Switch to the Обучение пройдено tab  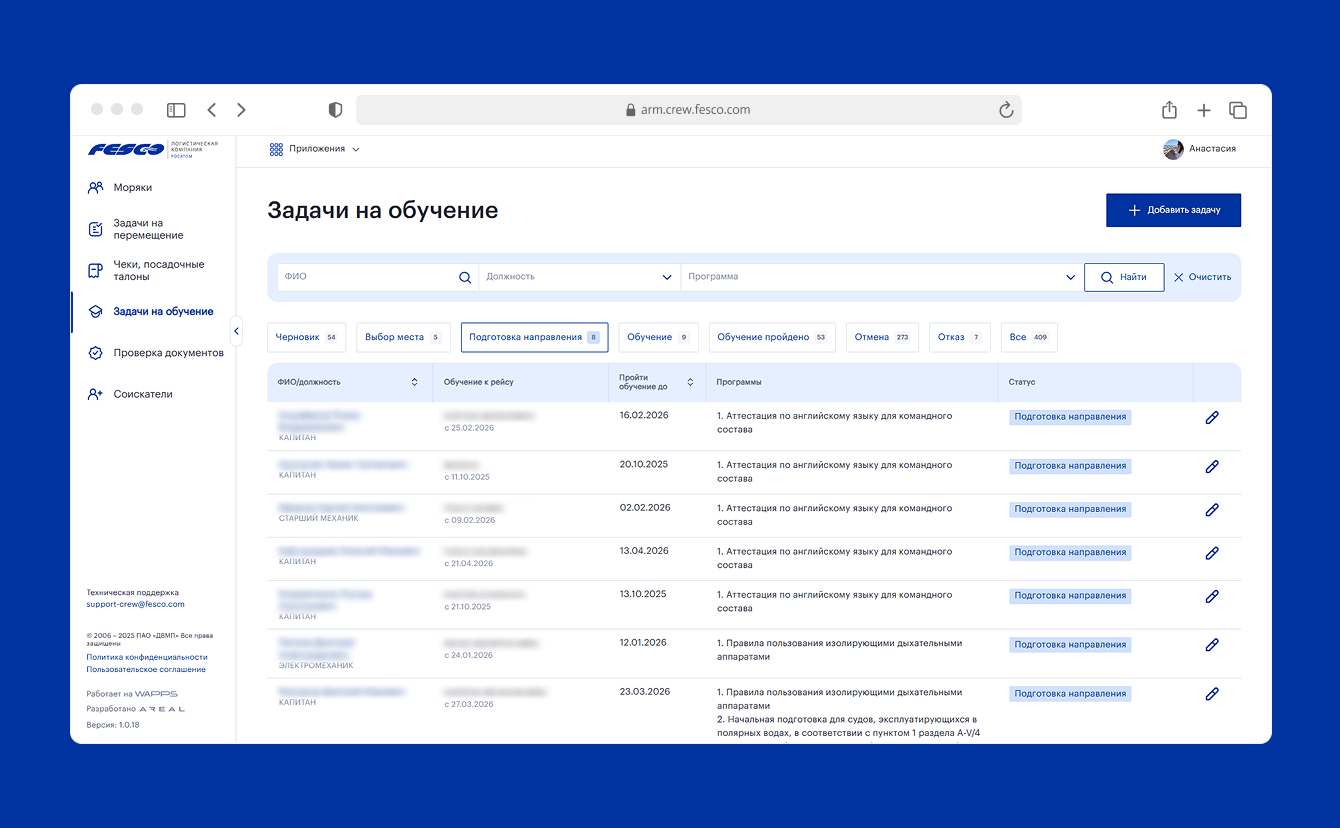[771, 338]
